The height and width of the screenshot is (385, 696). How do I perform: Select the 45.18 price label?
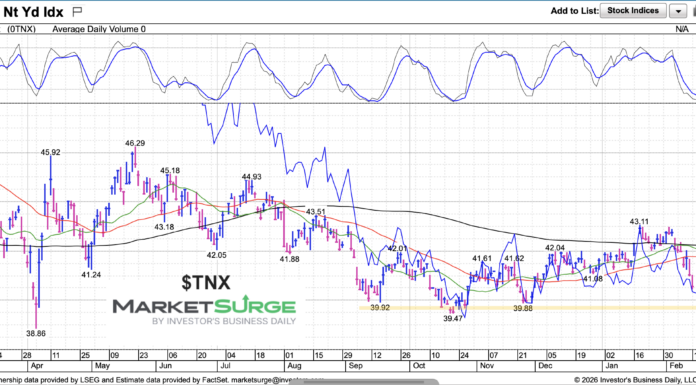[x=170, y=170]
